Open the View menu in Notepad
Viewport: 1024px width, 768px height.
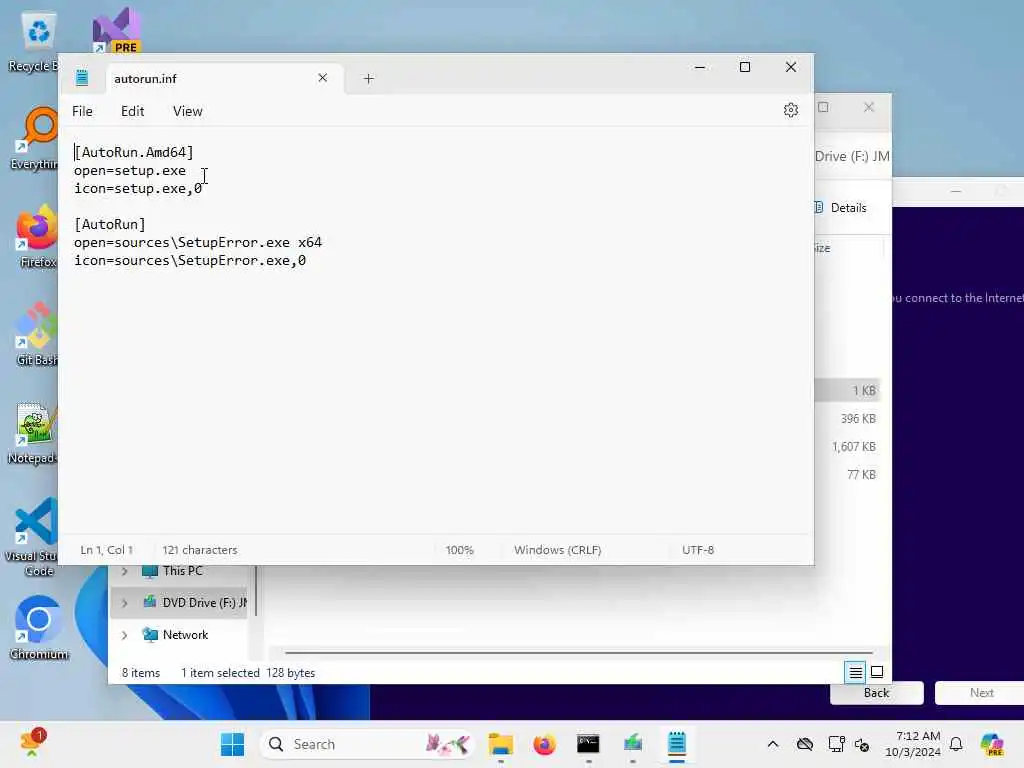tap(187, 112)
